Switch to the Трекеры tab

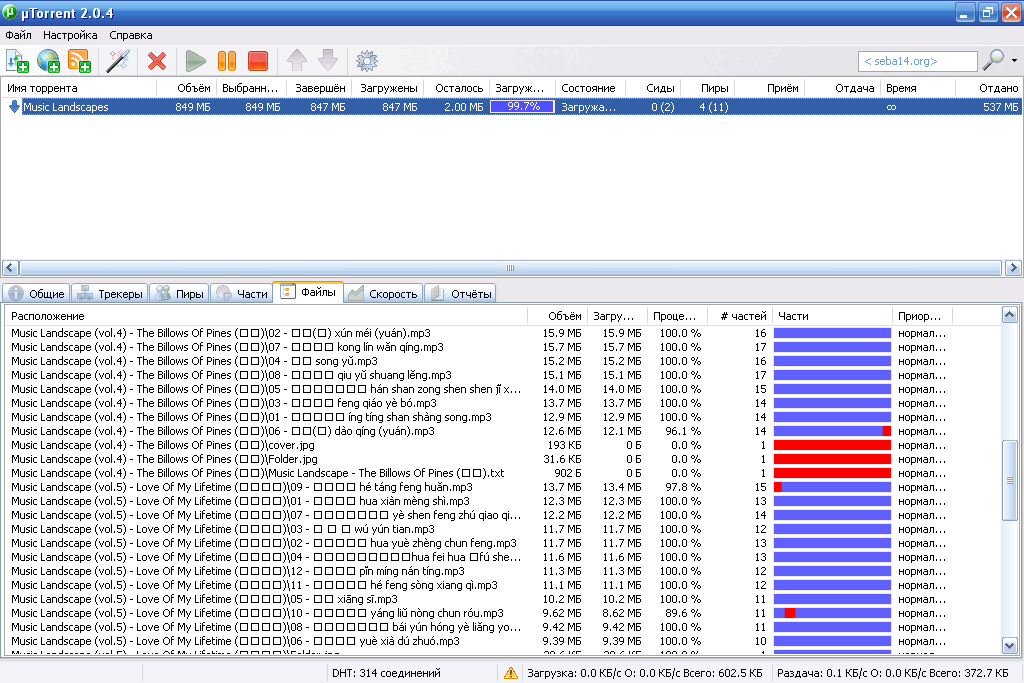[110, 294]
